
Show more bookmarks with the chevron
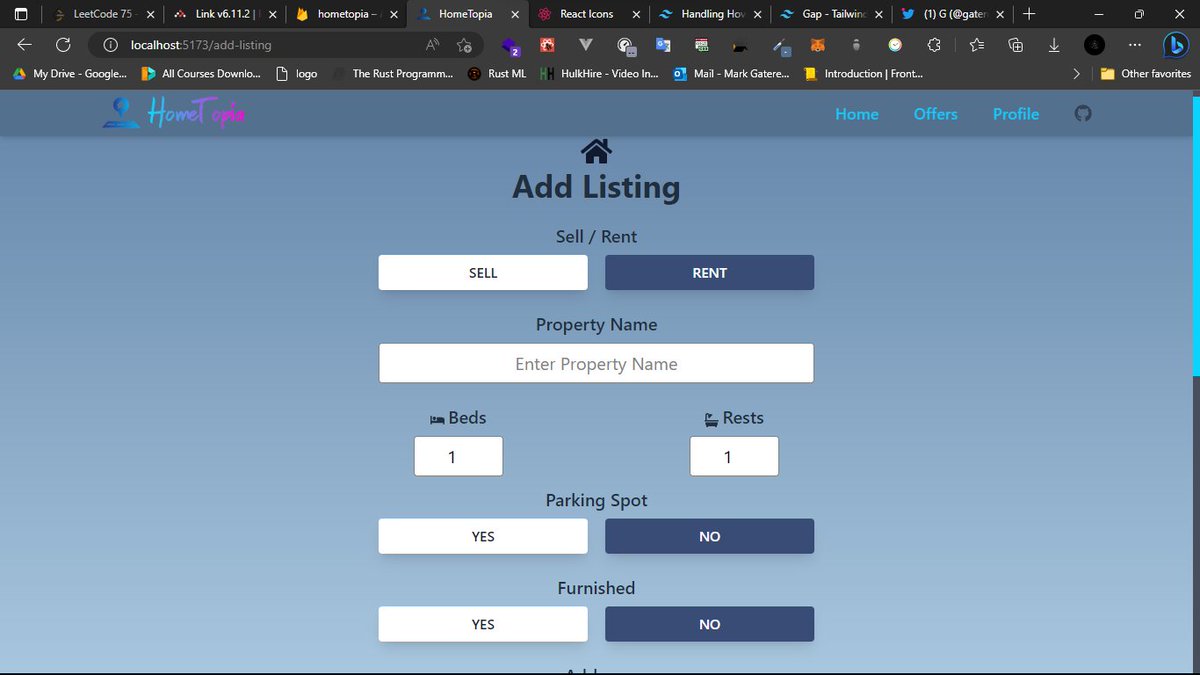tap(1076, 74)
